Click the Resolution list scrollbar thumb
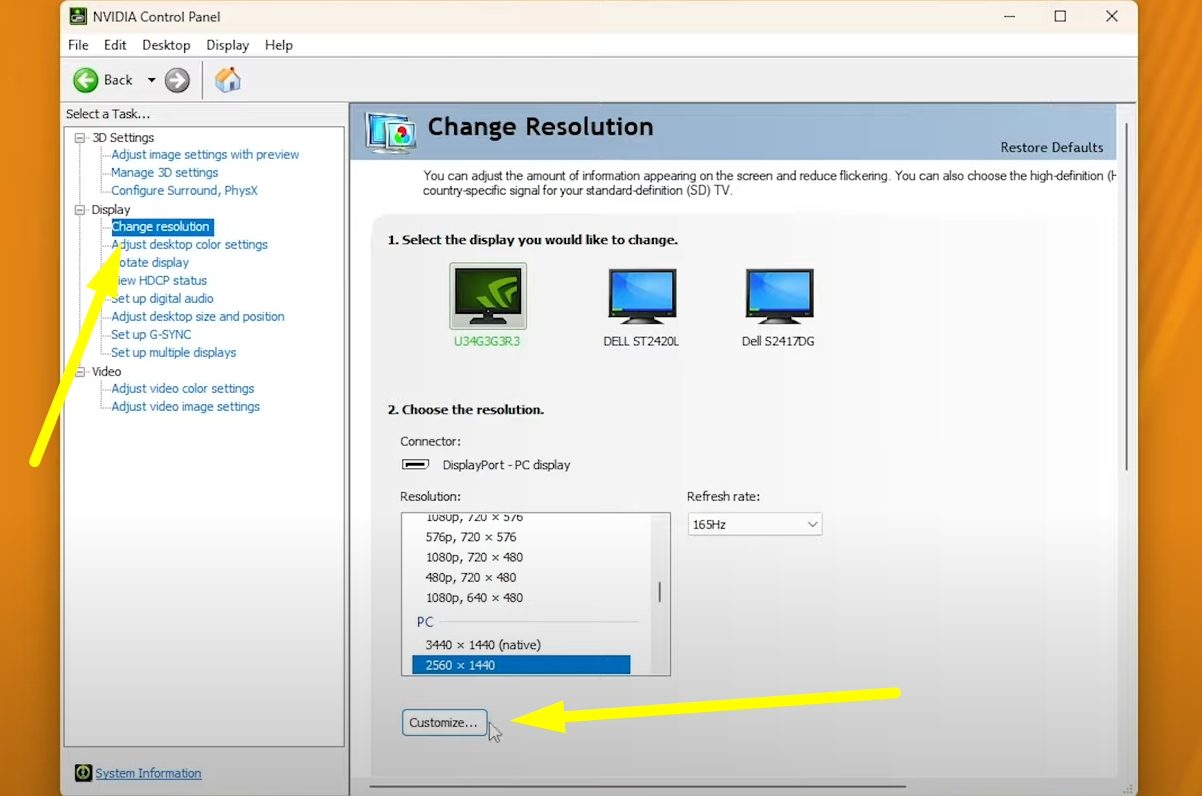The image size is (1202, 796). (659, 592)
